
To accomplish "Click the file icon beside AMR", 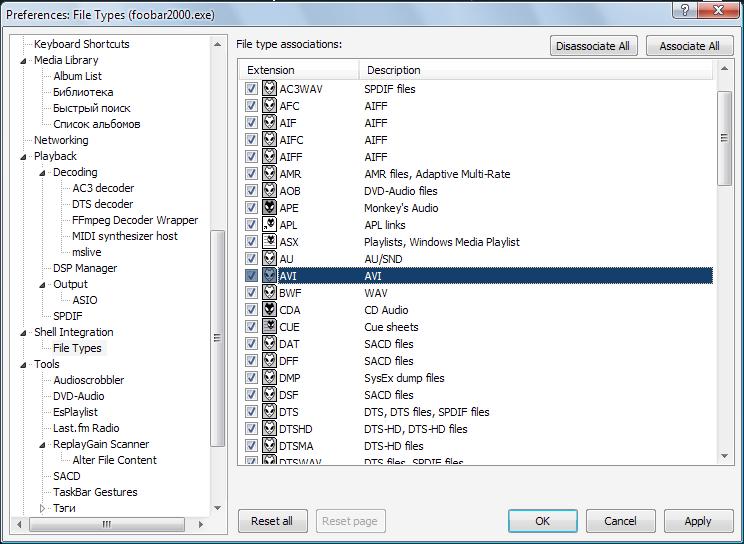I will click(x=270, y=174).
